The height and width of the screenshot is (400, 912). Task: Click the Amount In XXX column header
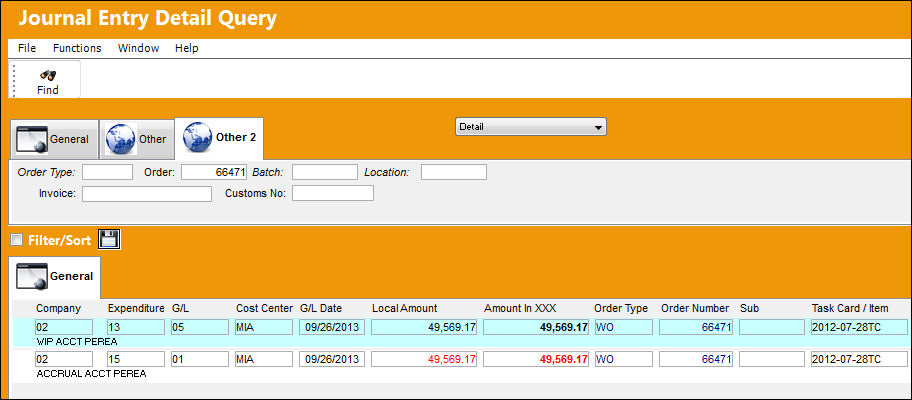[520, 309]
